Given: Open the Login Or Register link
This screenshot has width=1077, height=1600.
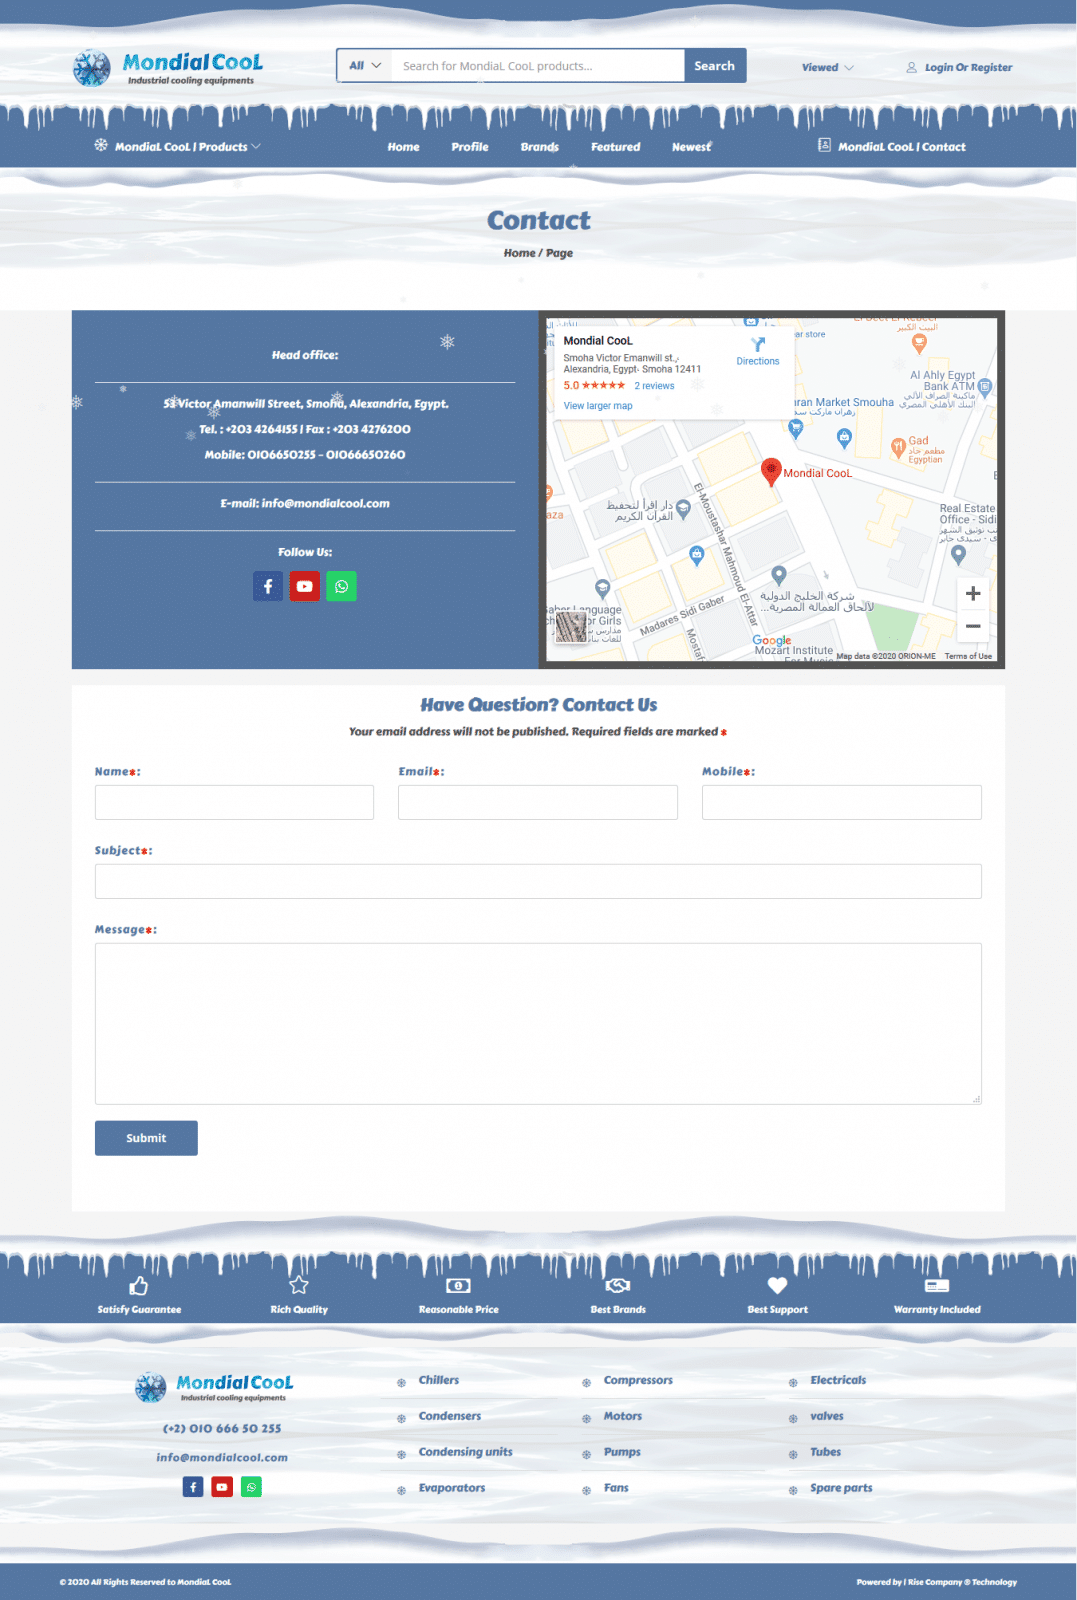Looking at the screenshot, I should click(x=968, y=68).
